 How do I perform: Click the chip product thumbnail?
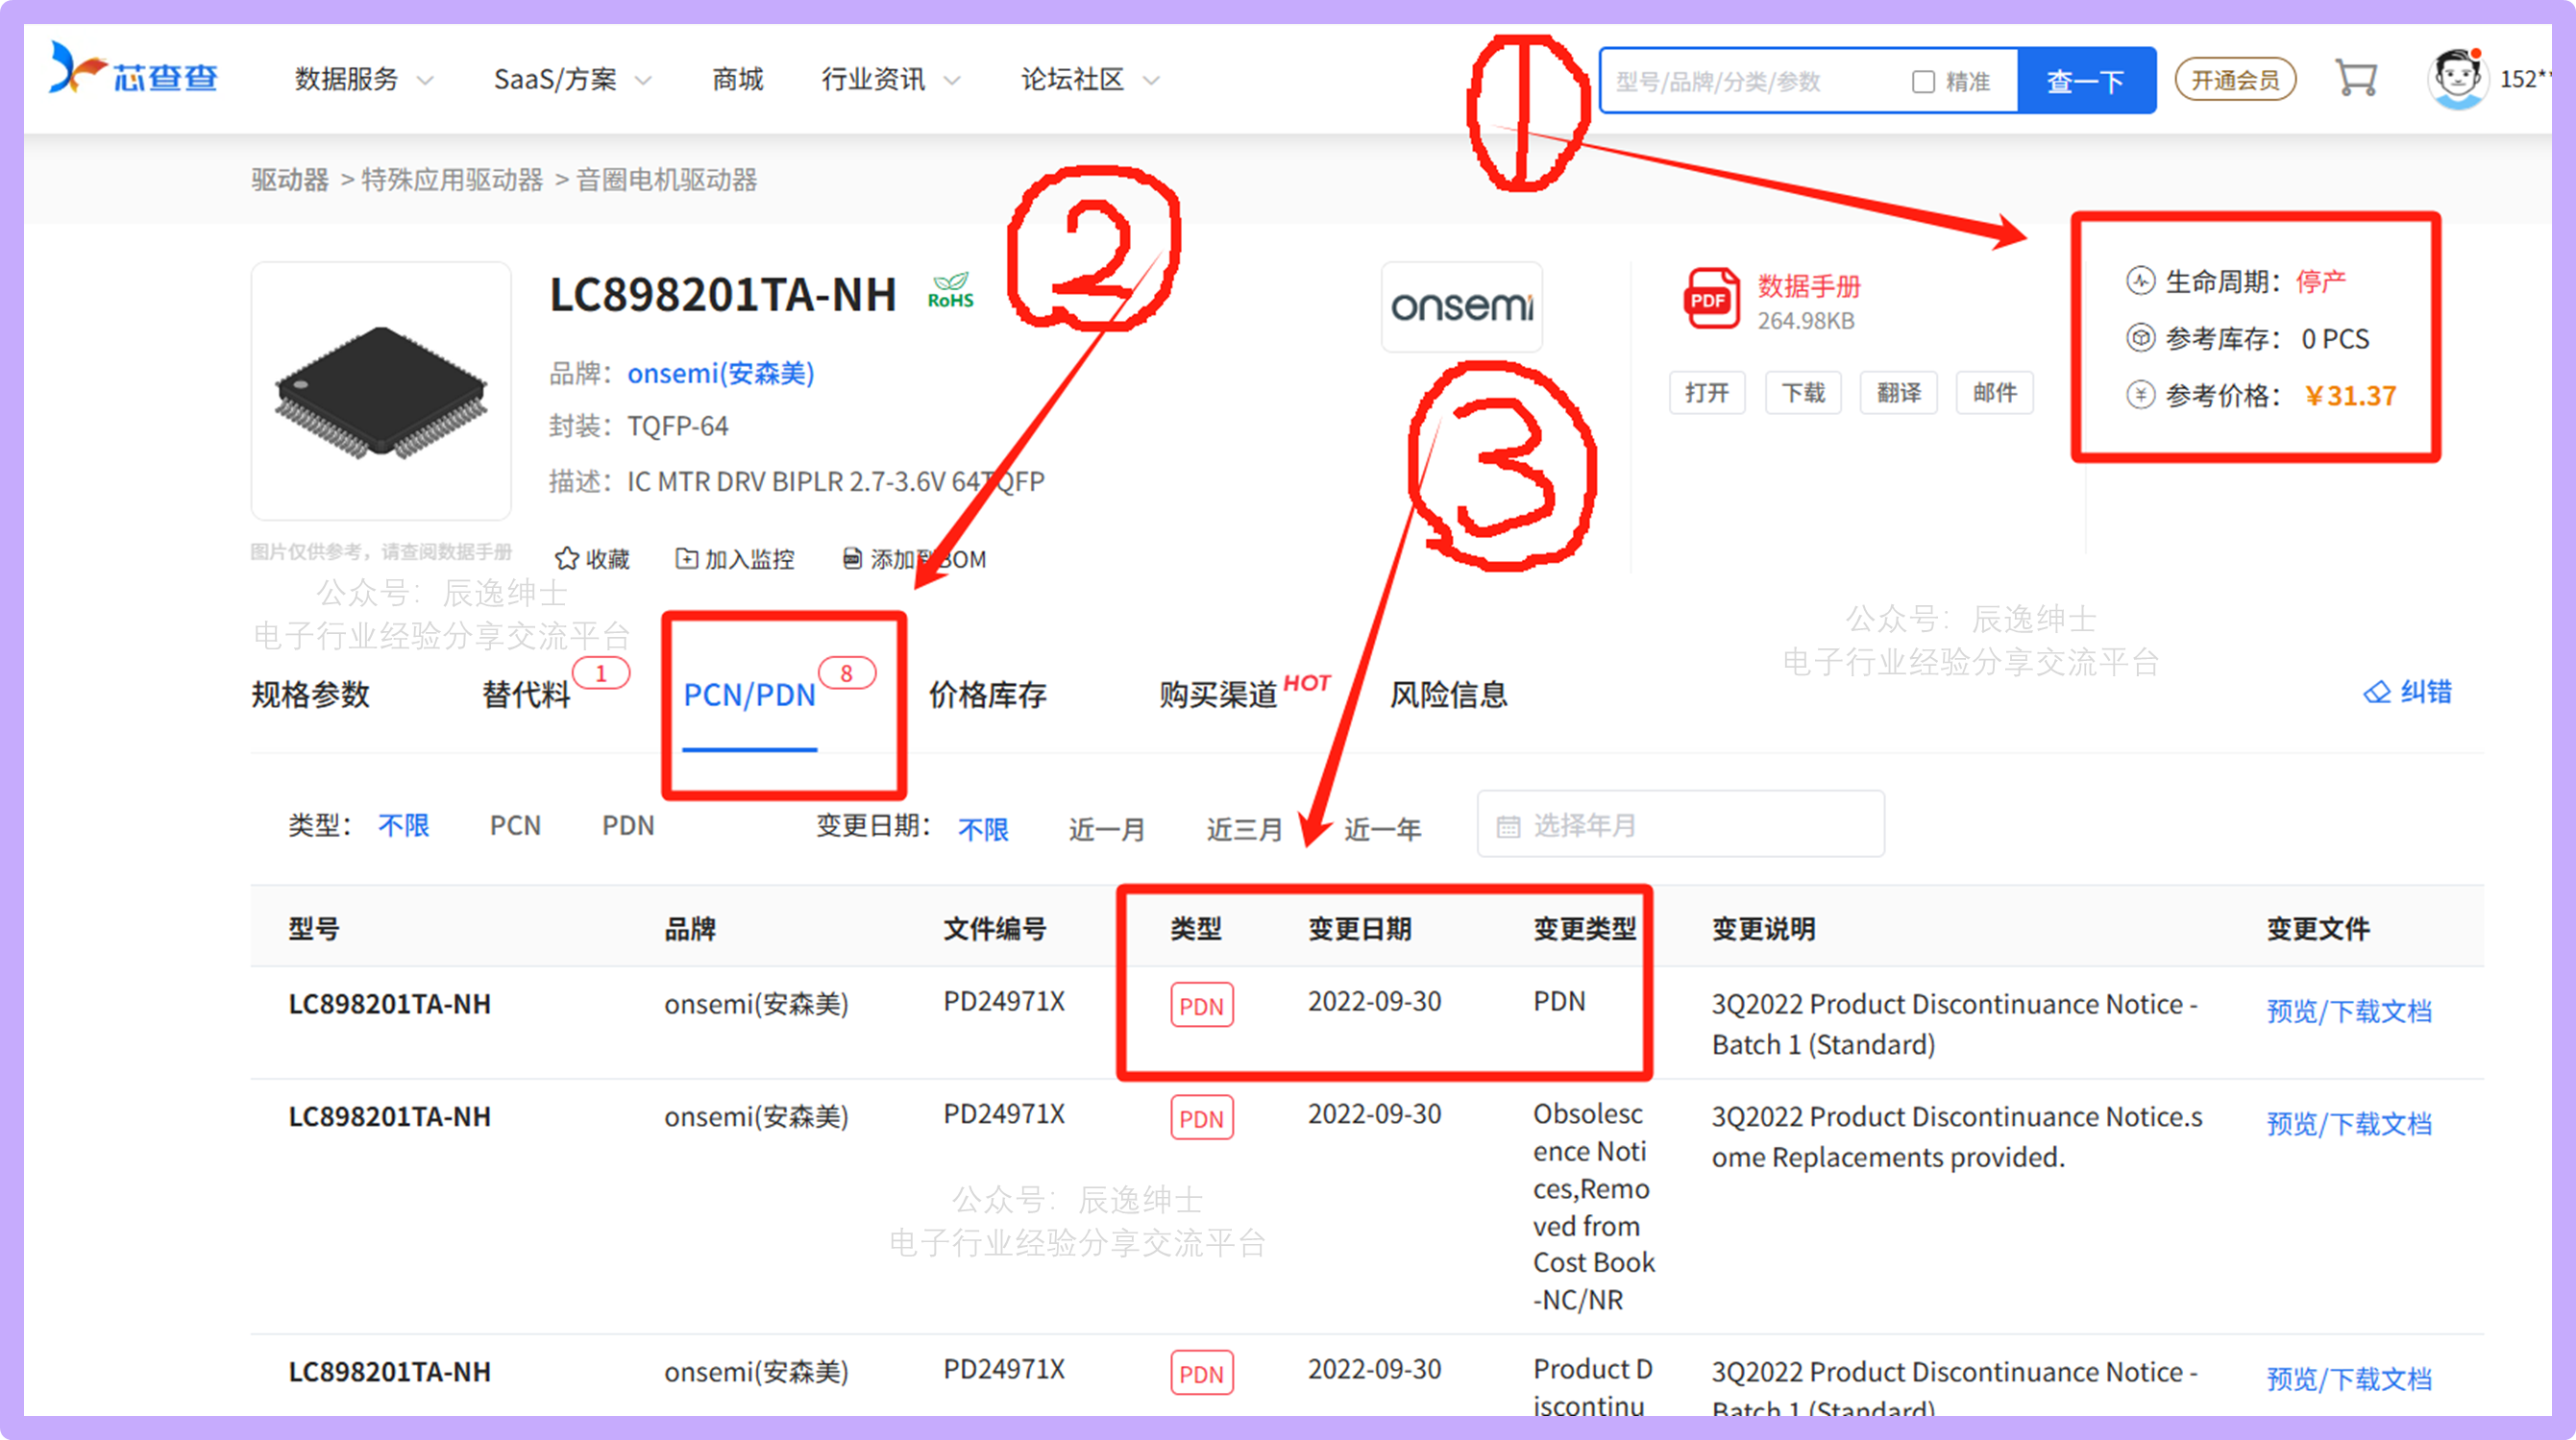pyautogui.click(x=381, y=391)
